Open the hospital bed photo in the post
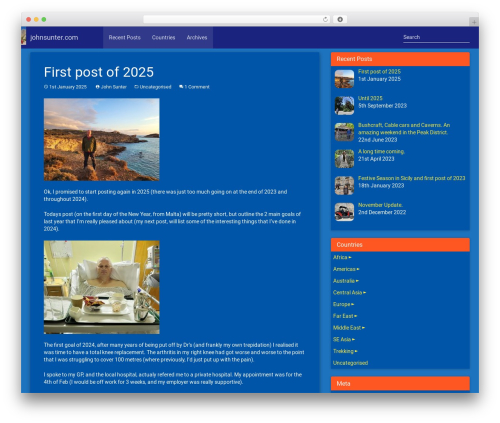The height and width of the screenshot is (423, 500). tap(102, 287)
